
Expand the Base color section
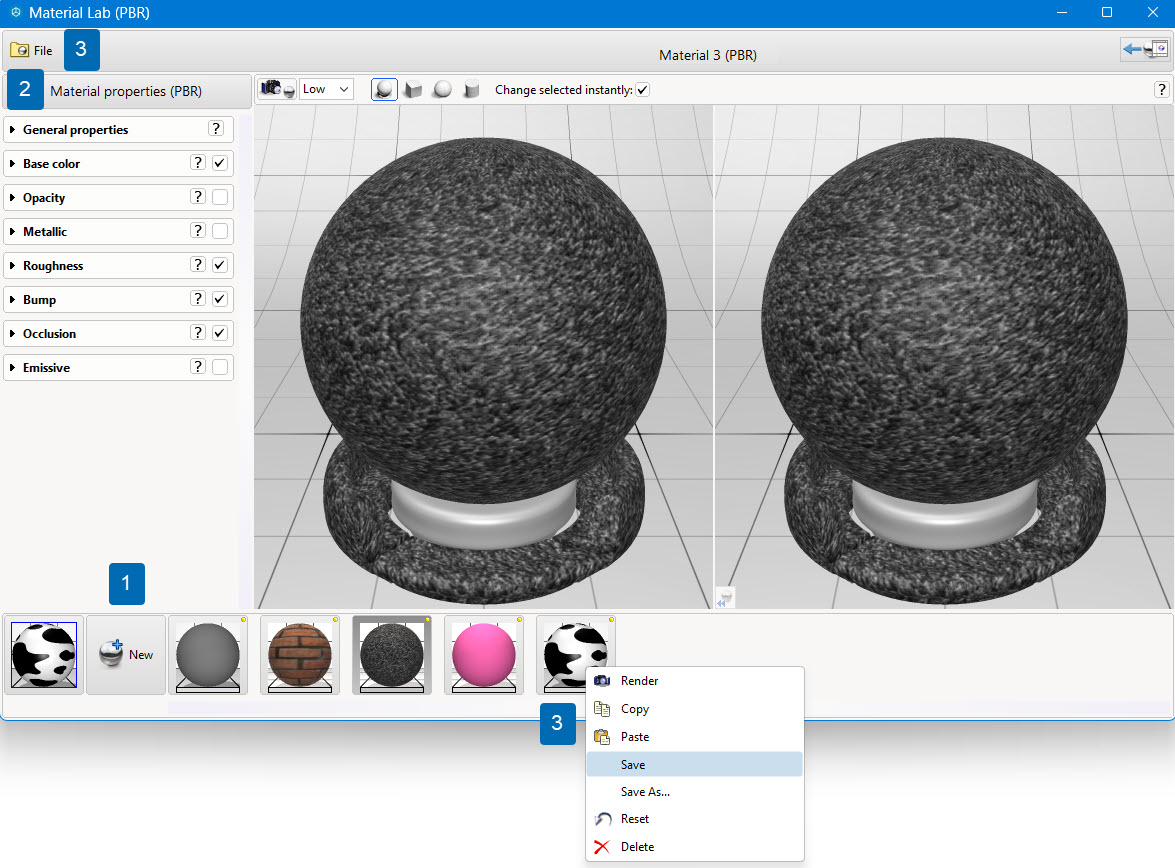point(12,163)
